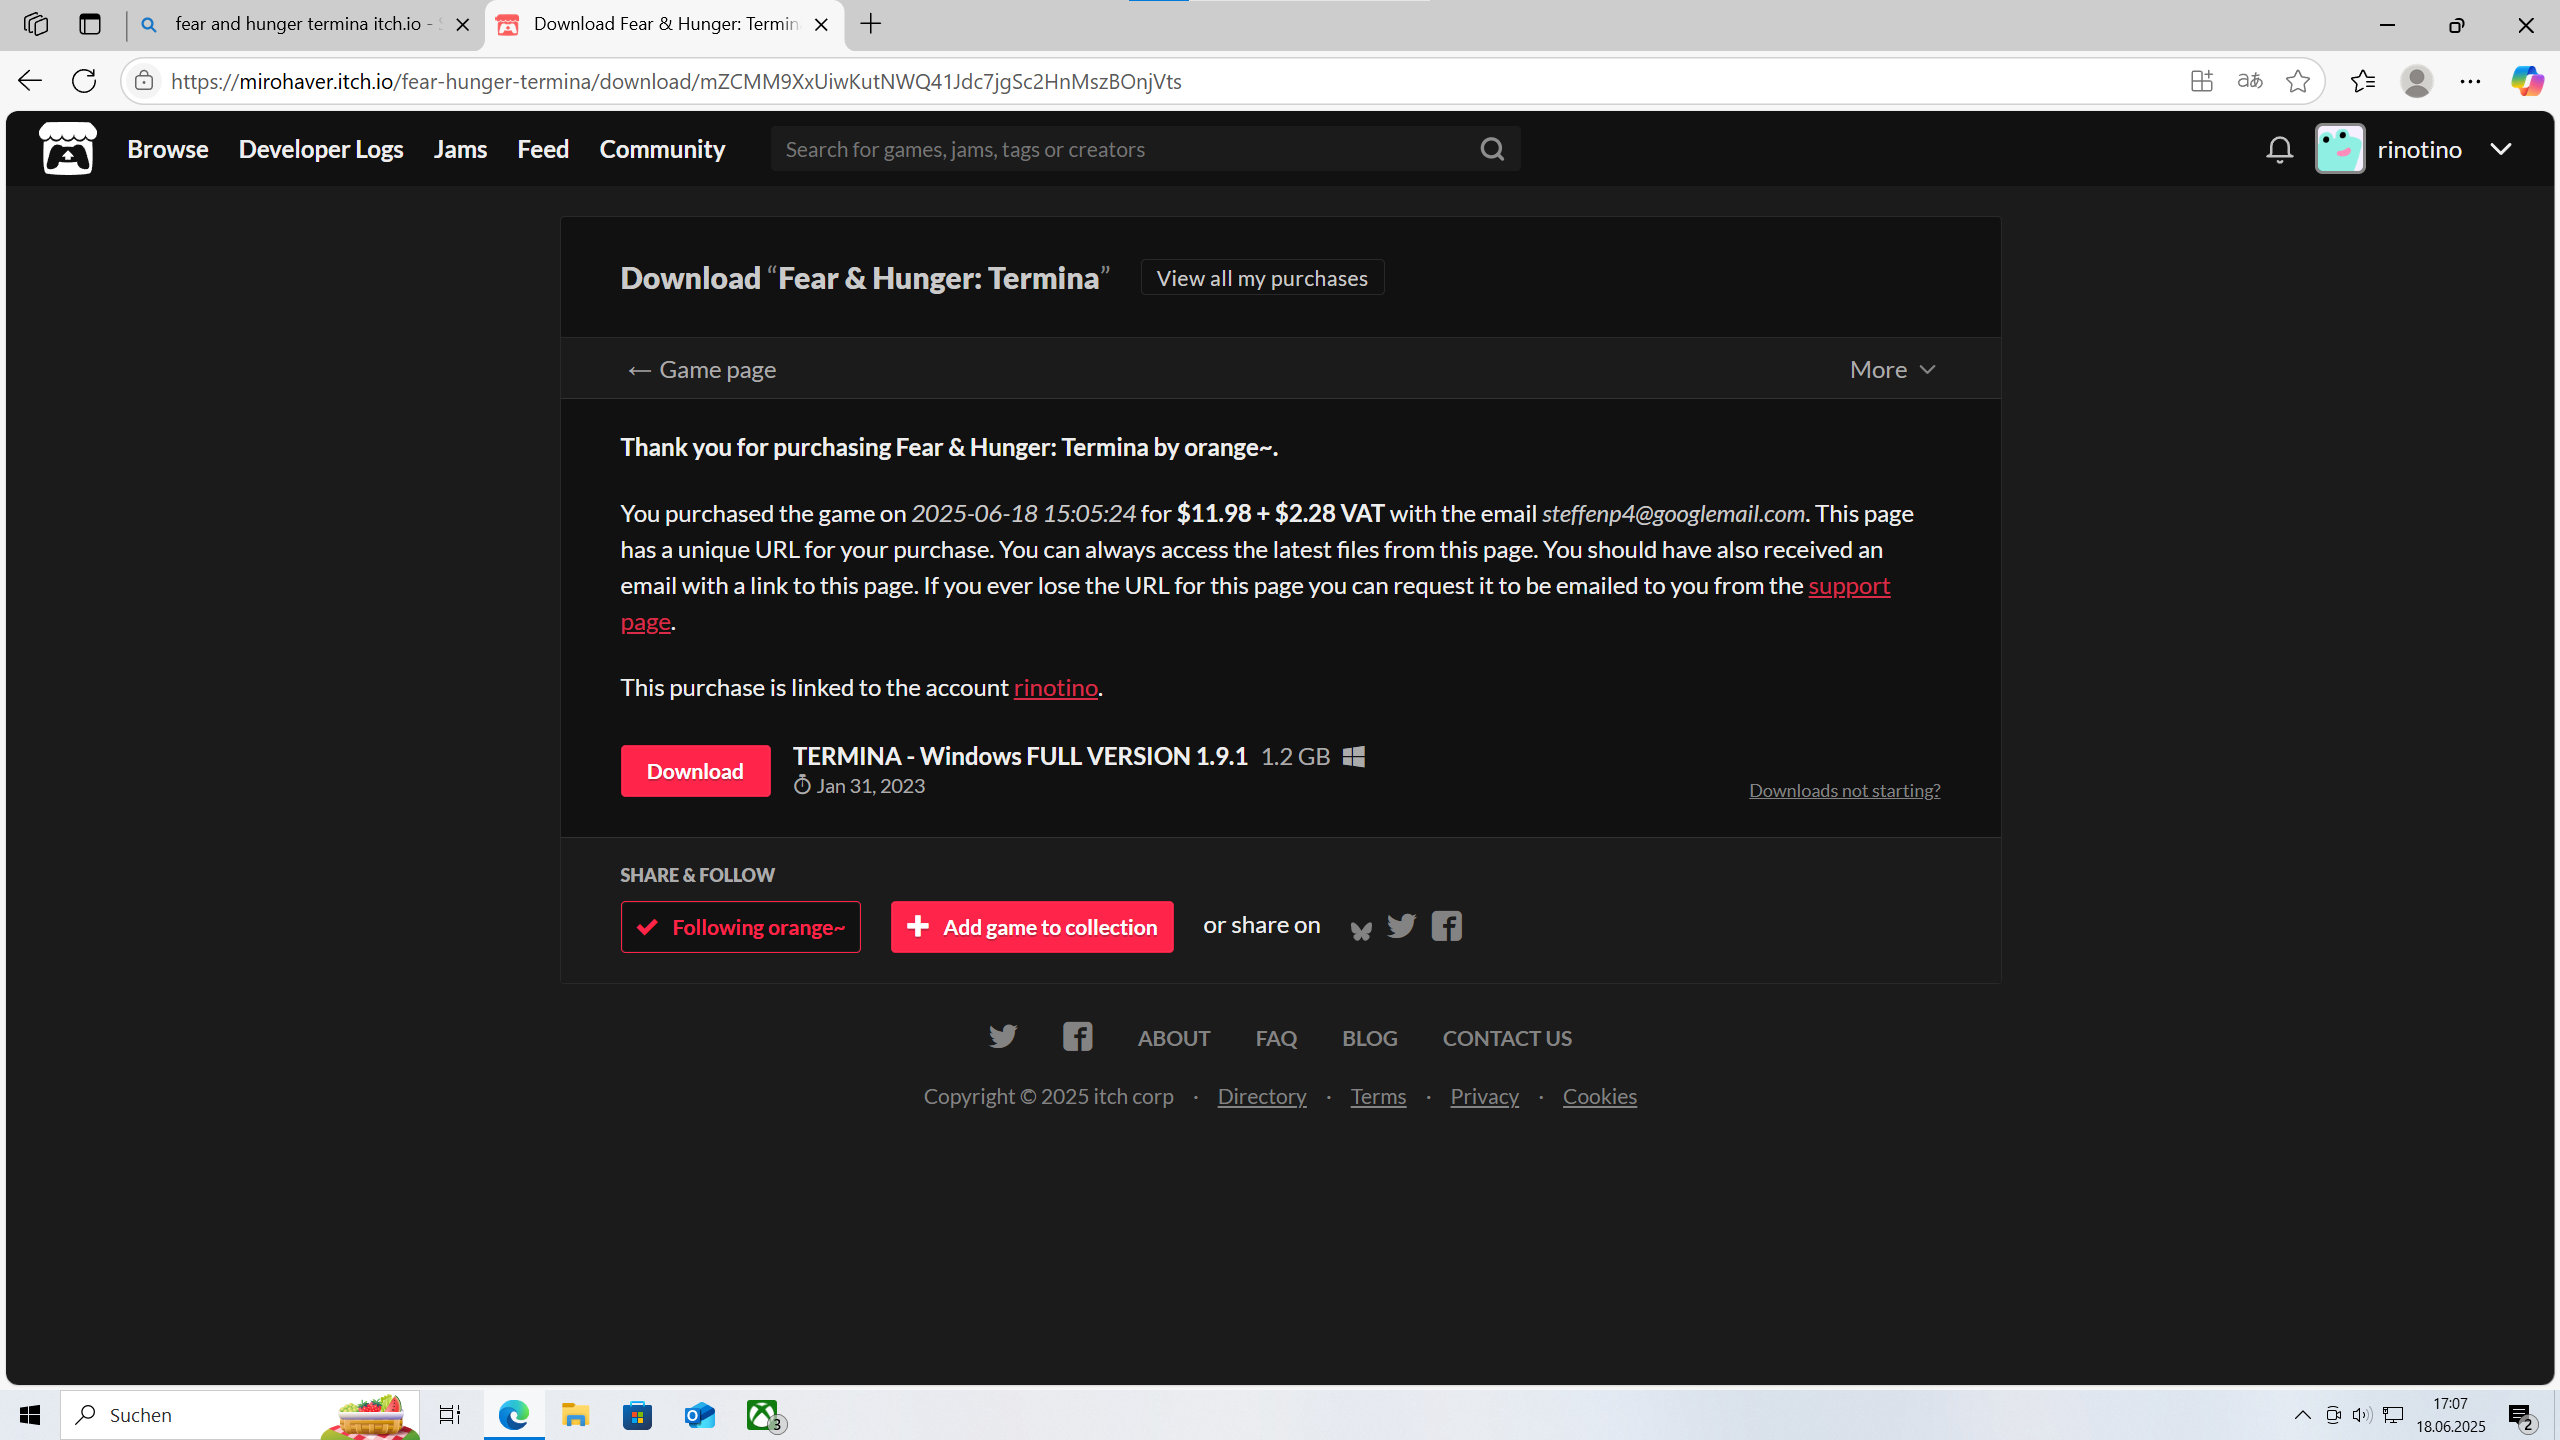The height and width of the screenshot is (1440, 2560).
Task: Share the game on Facebook icon
Action: pos(1446,926)
